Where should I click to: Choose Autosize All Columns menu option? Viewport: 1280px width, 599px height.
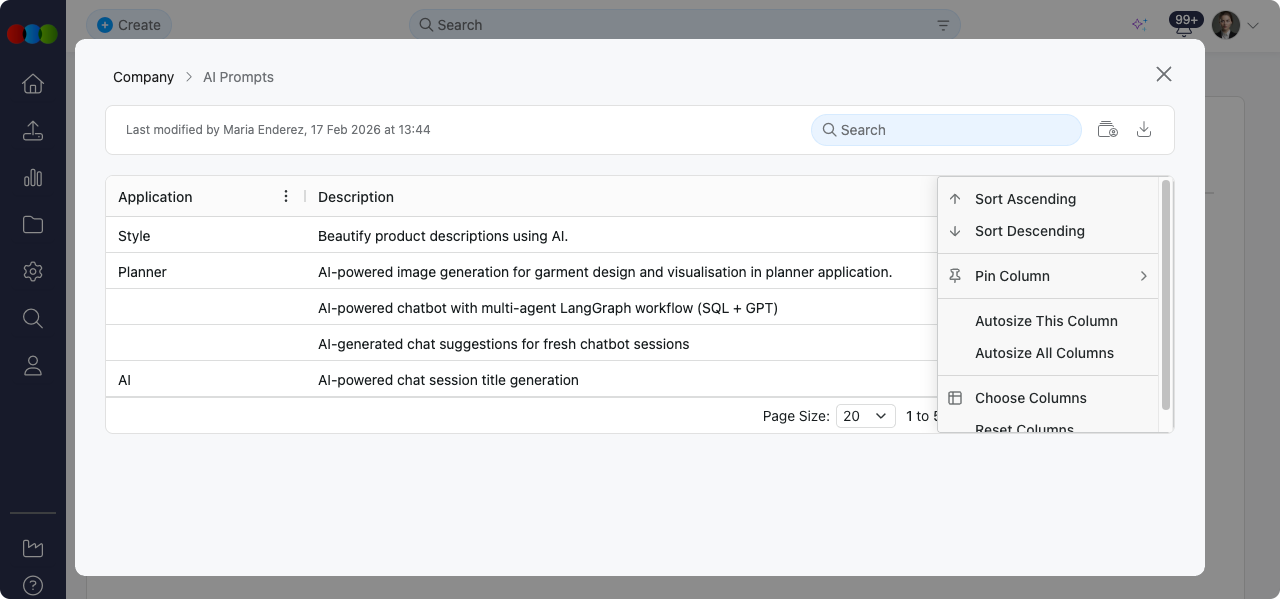click(x=1044, y=353)
